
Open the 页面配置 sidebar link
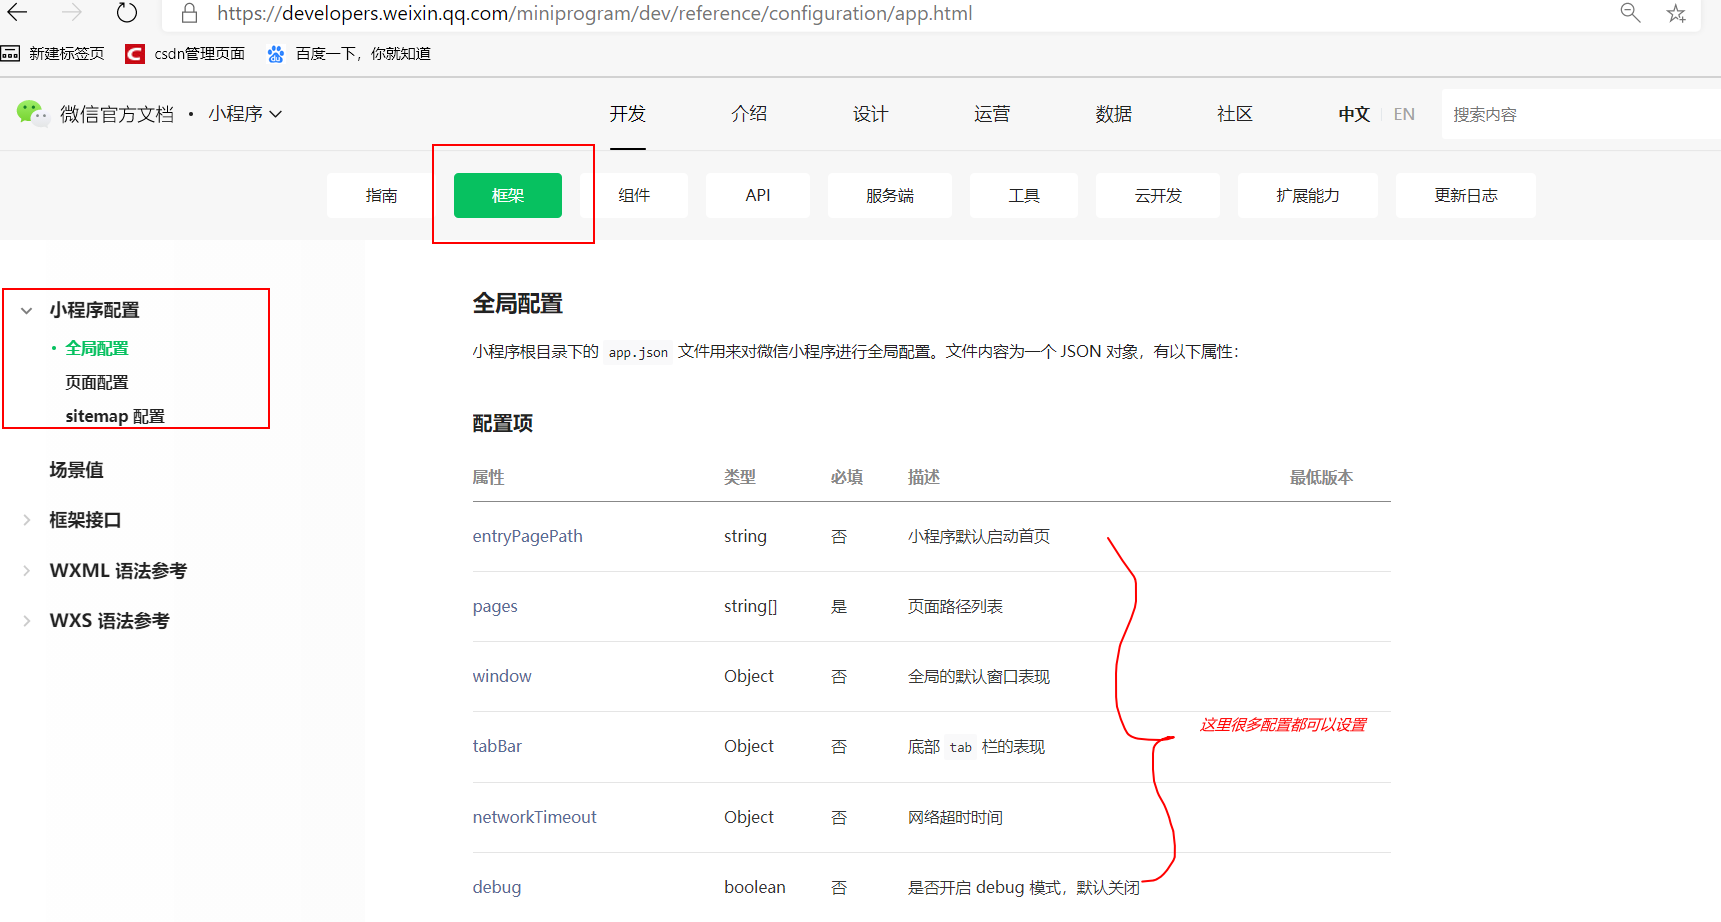[x=96, y=381]
